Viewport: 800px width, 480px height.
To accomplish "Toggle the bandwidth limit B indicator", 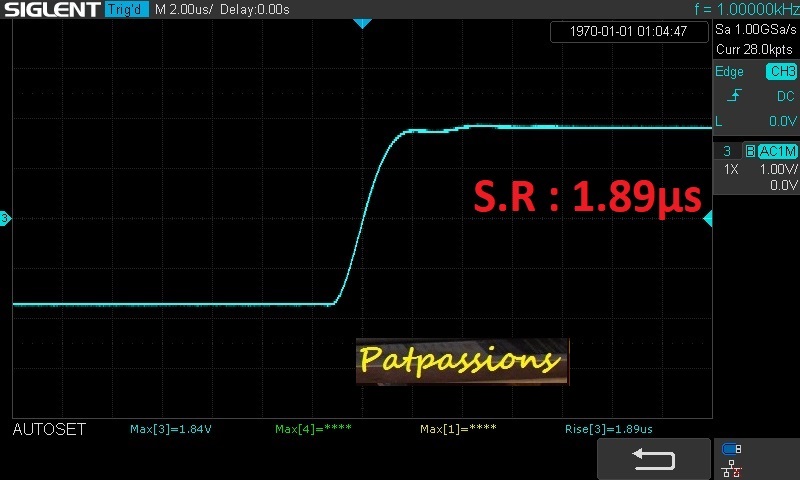I will [x=750, y=151].
